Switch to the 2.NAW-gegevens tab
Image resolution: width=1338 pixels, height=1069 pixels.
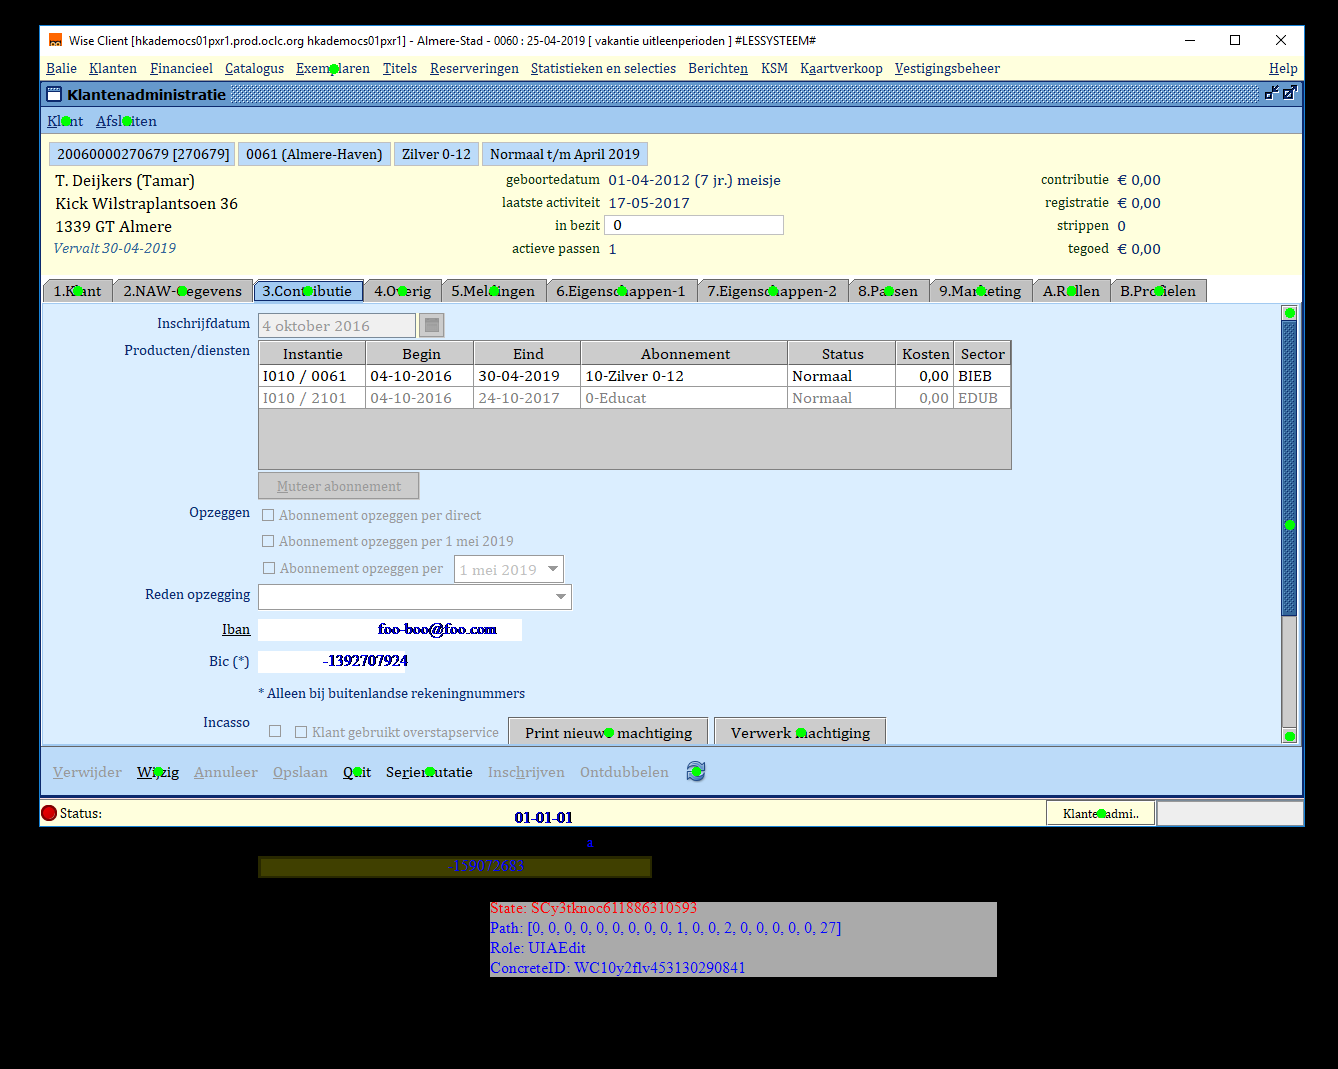pyautogui.click(x=182, y=291)
